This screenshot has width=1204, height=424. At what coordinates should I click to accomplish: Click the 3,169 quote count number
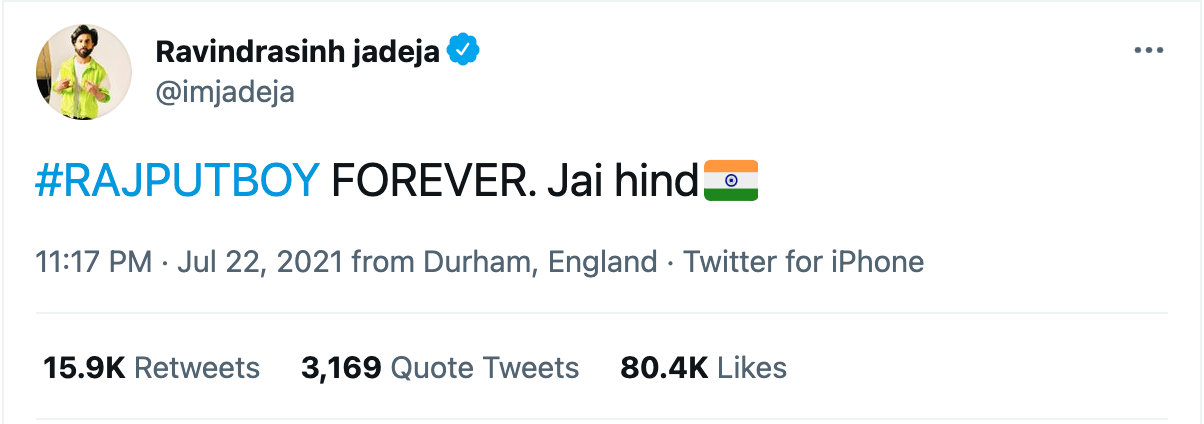pyautogui.click(x=341, y=368)
